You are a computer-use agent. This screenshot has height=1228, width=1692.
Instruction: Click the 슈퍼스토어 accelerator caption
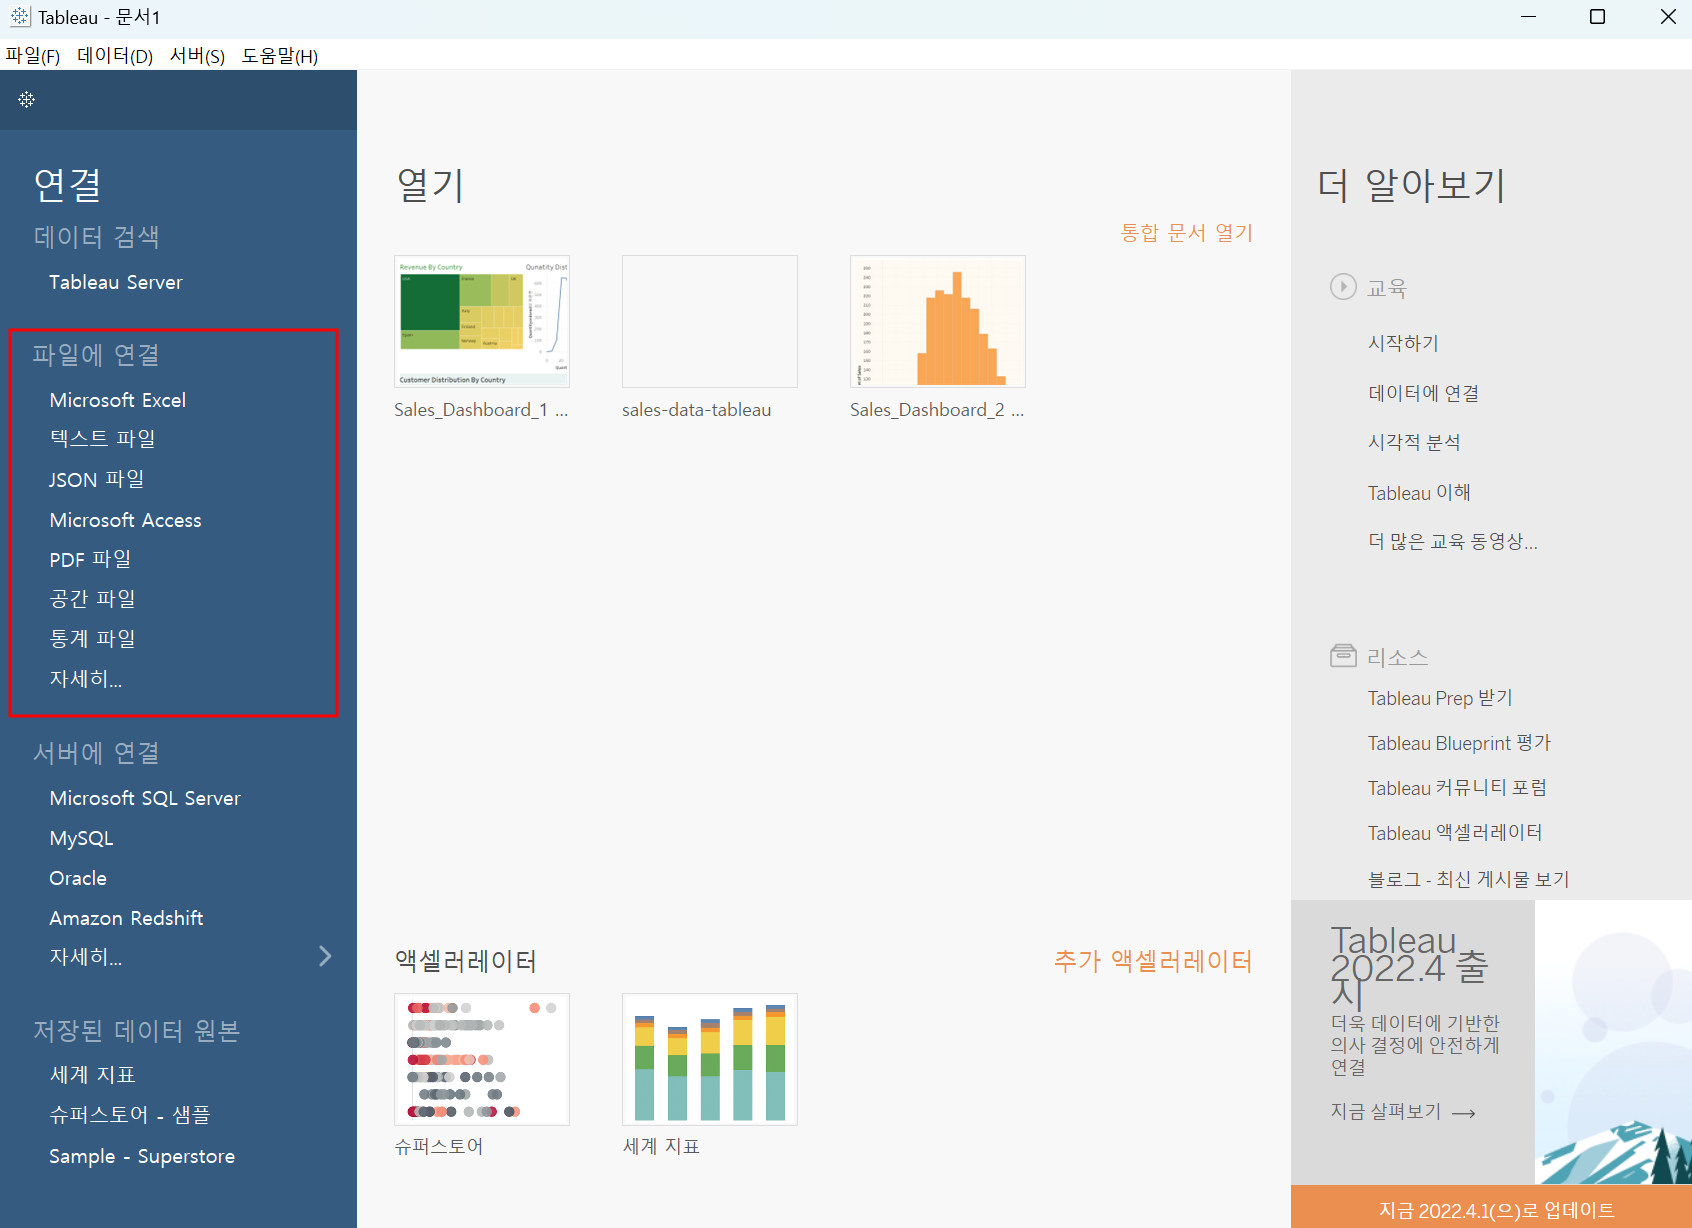pos(439,1146)
